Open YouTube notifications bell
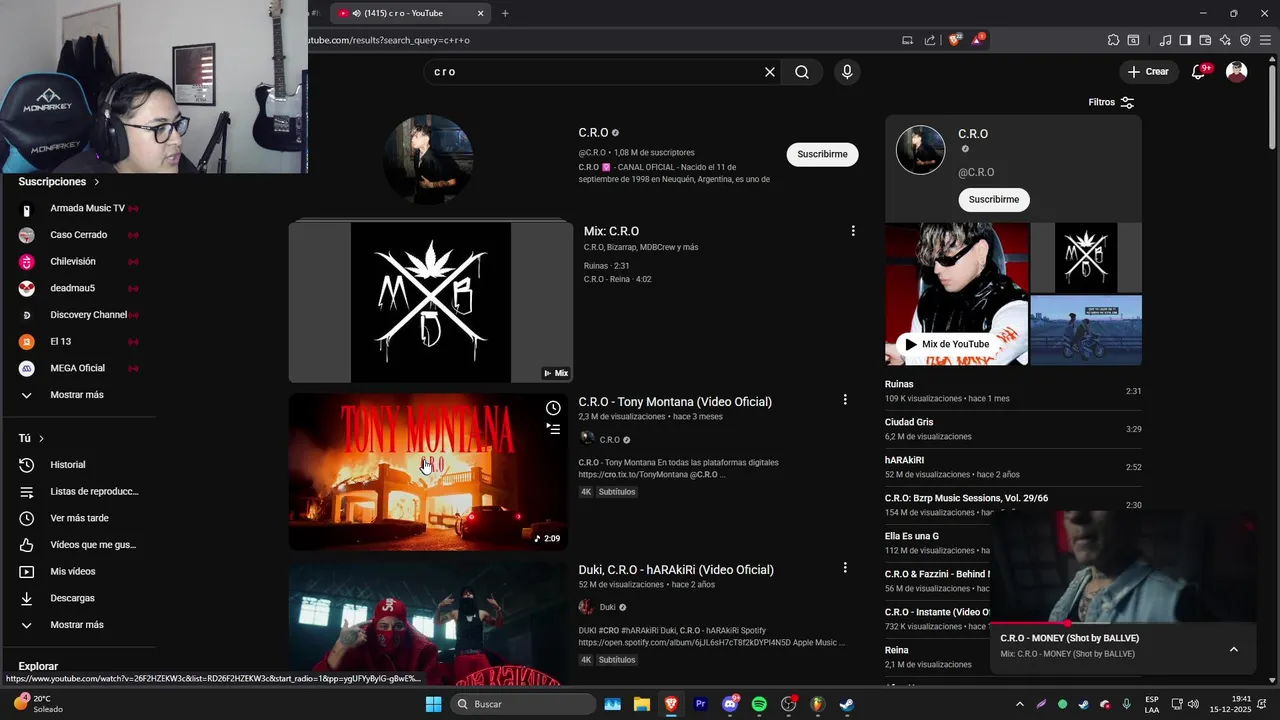The width and height of the screenshot is (1280, 720). (1199, 72)
